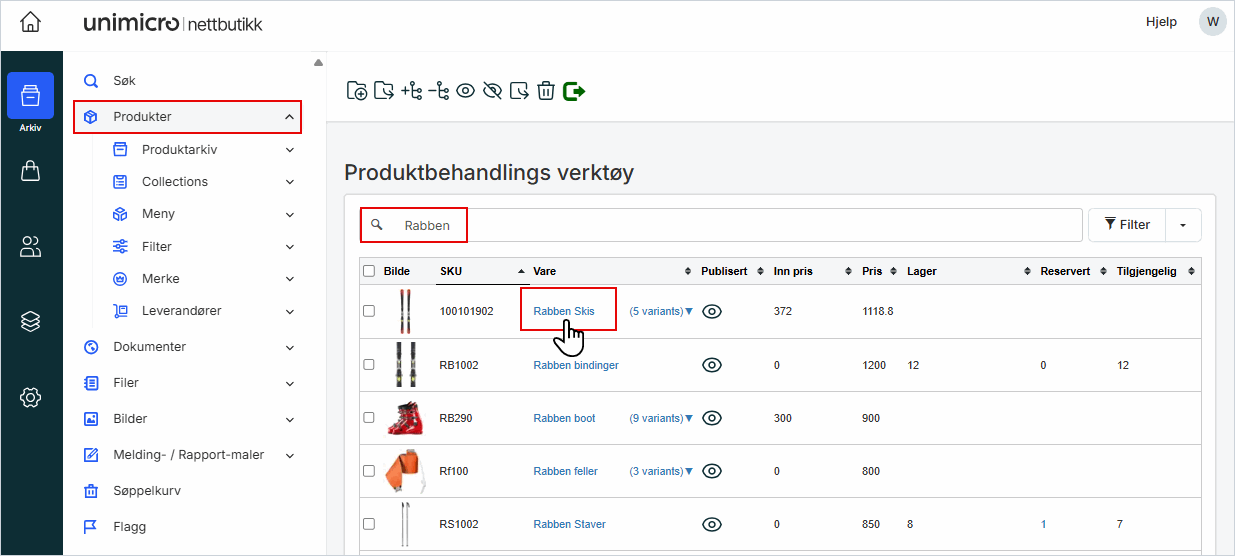
Task: Click the green export arrow icon
Action: point(574,91)
